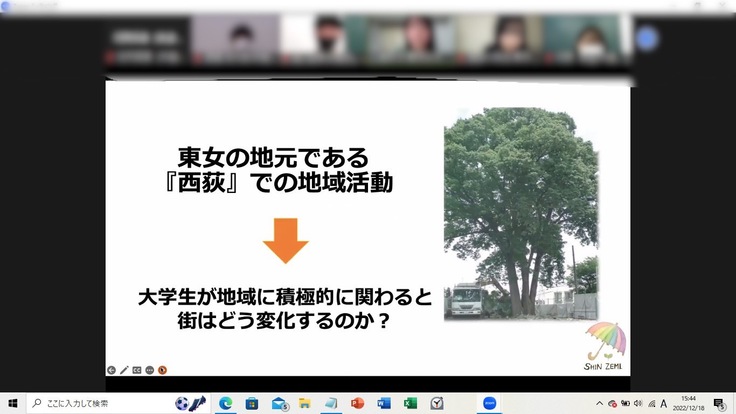The width and height of the screenshot is (736, 414).
Task: Open Excel from the taskbar
Action: tap(410, 403)
